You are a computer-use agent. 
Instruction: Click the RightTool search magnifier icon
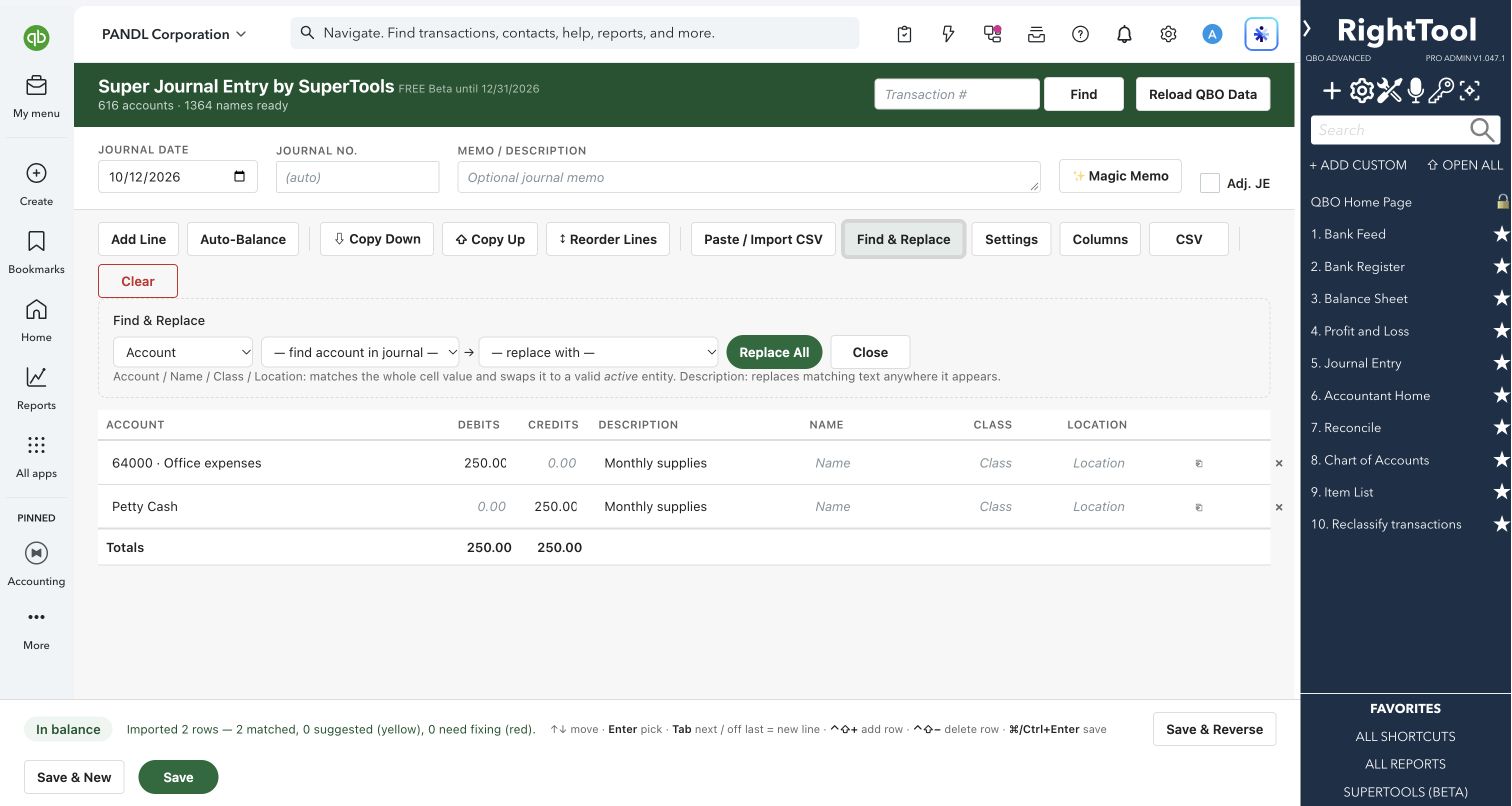[x=1483, y=130]
